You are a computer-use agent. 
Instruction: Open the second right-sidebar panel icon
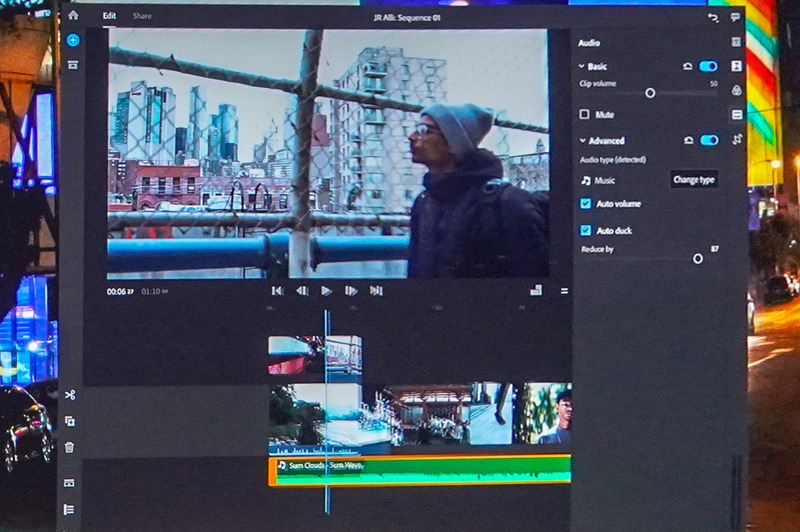pyautogui.click(x=736, y=66)
